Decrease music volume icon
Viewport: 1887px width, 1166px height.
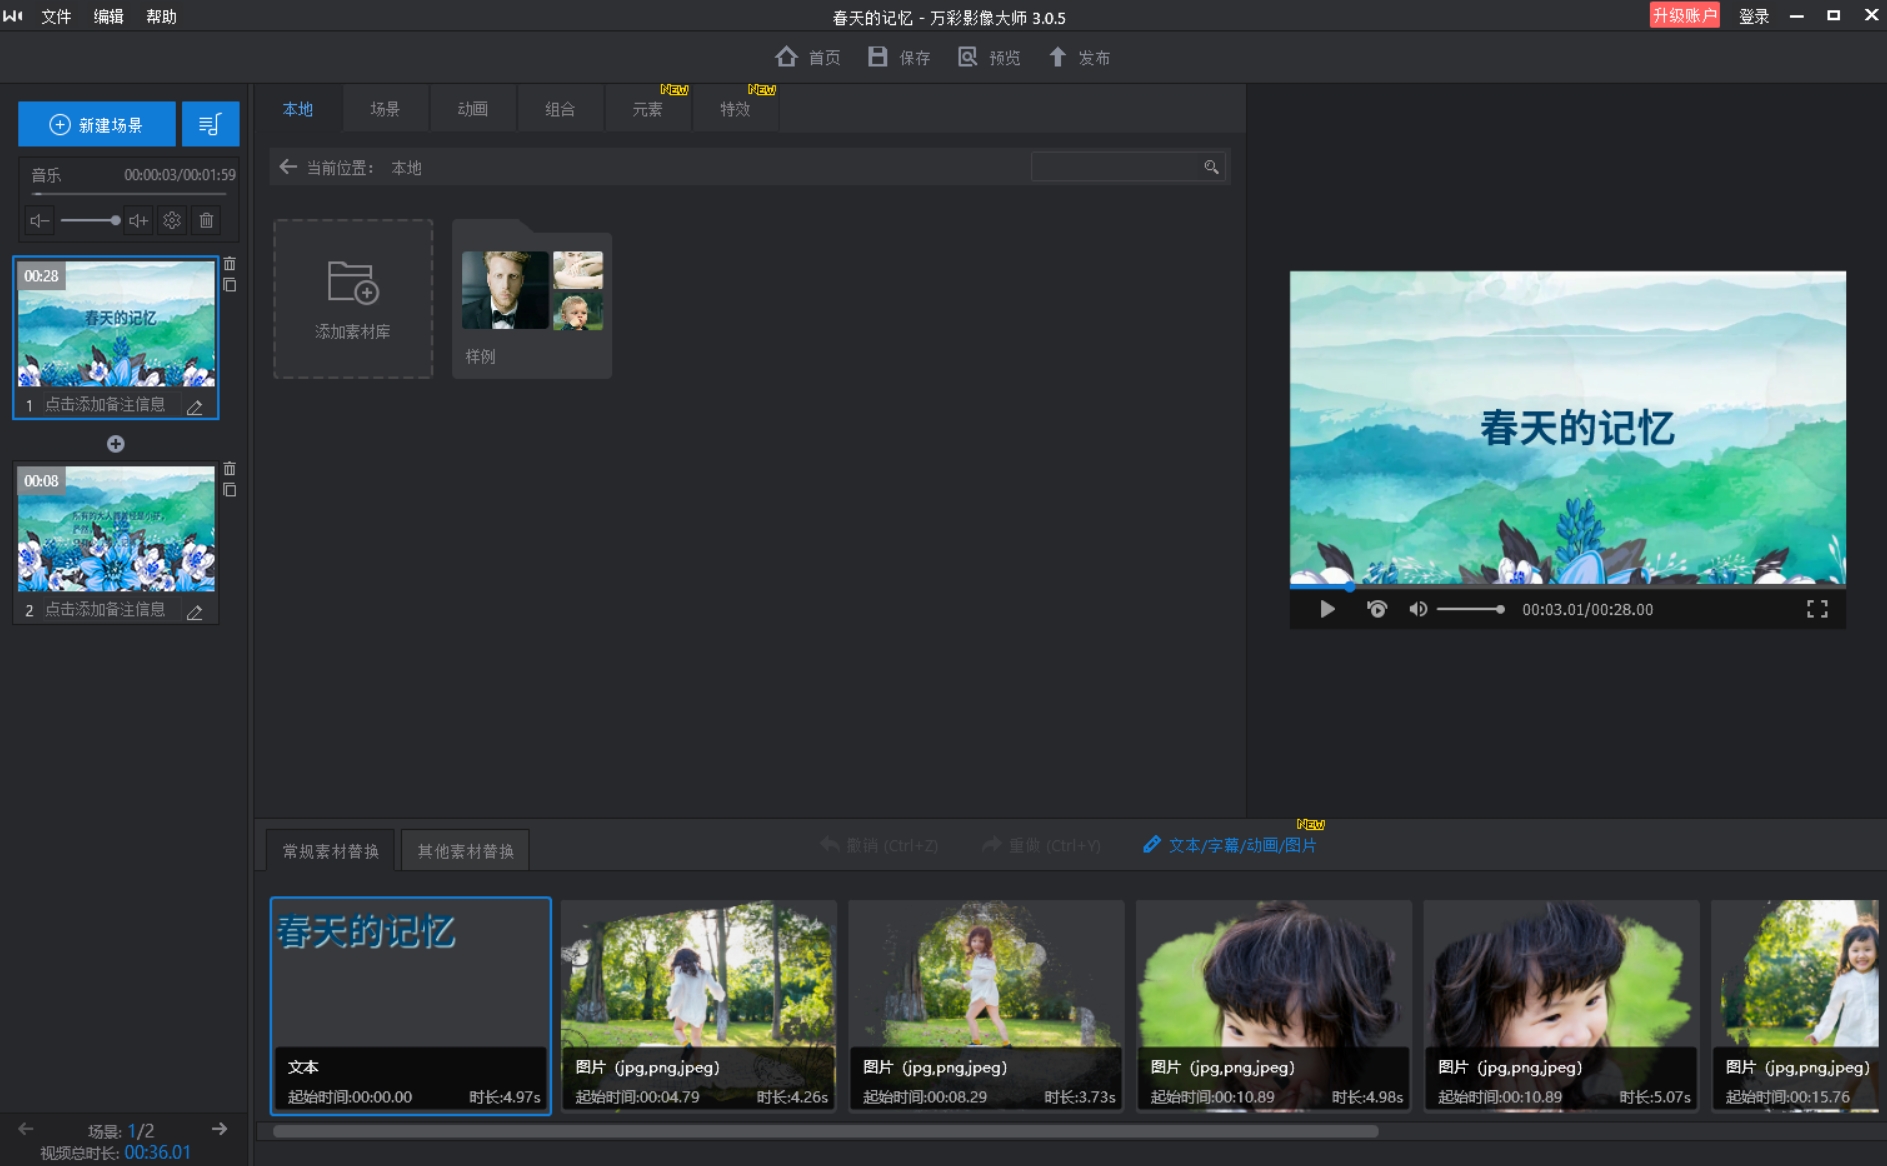point(39,221)
